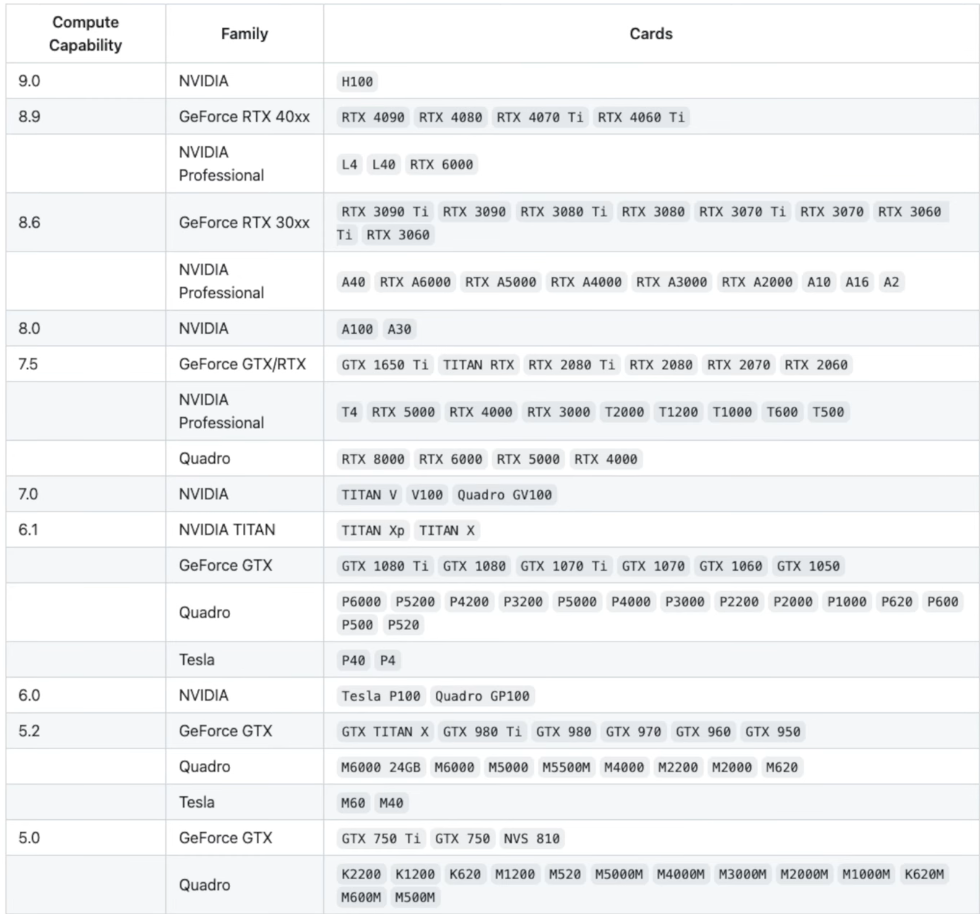This screenshot has width=980, height=914.
Task: Click the A100 card tag
Action: (x=357, y=329)
